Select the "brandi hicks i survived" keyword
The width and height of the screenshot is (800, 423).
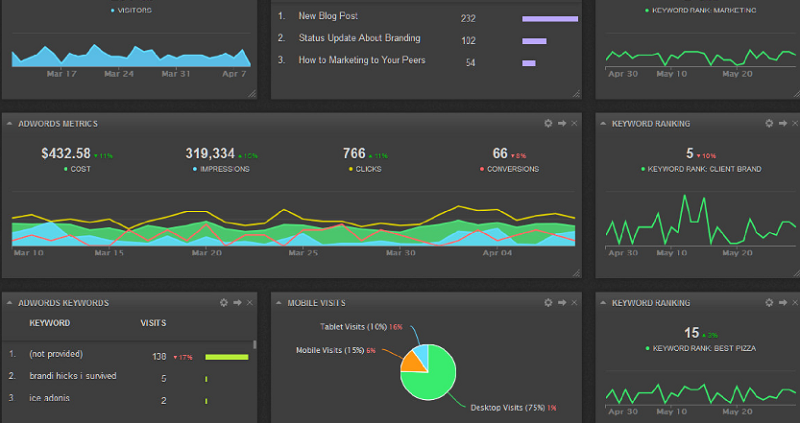coord(73,377)
